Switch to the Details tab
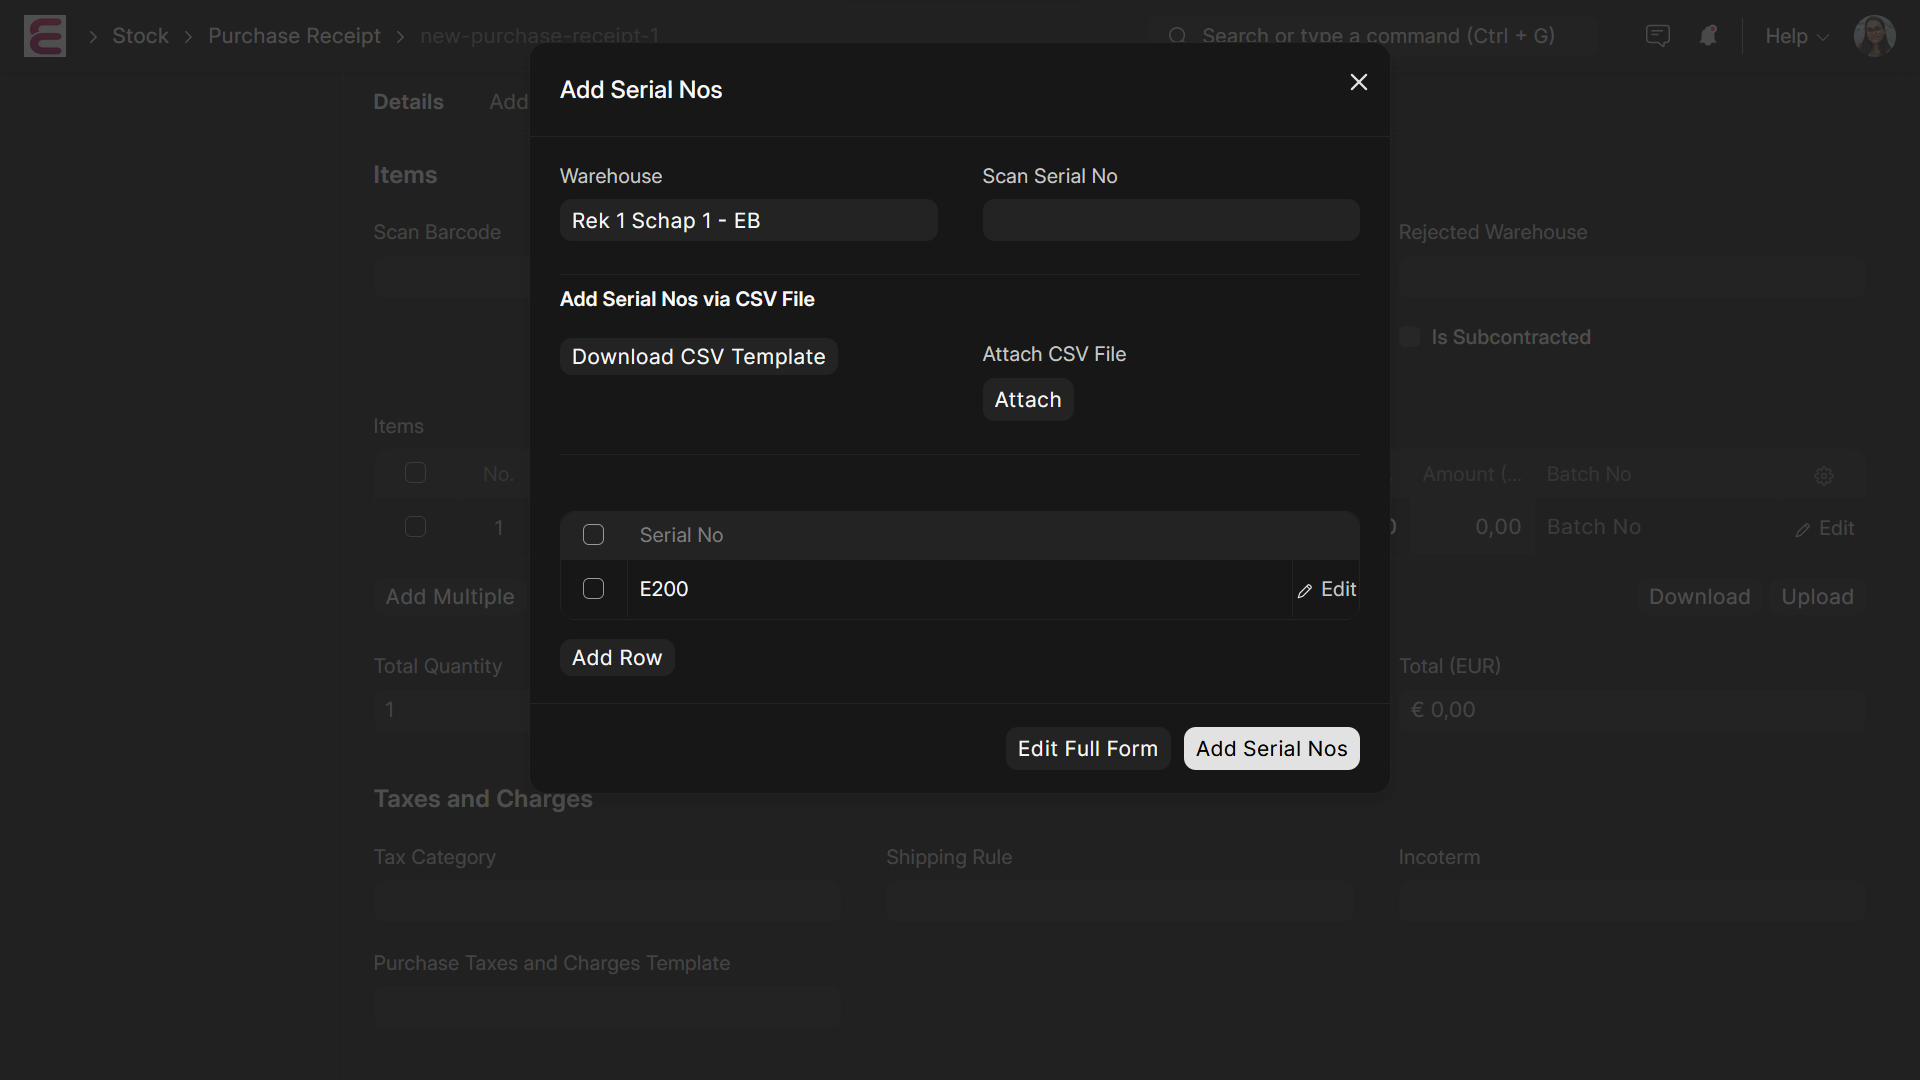The image size is (1920, 1080). 408,101
